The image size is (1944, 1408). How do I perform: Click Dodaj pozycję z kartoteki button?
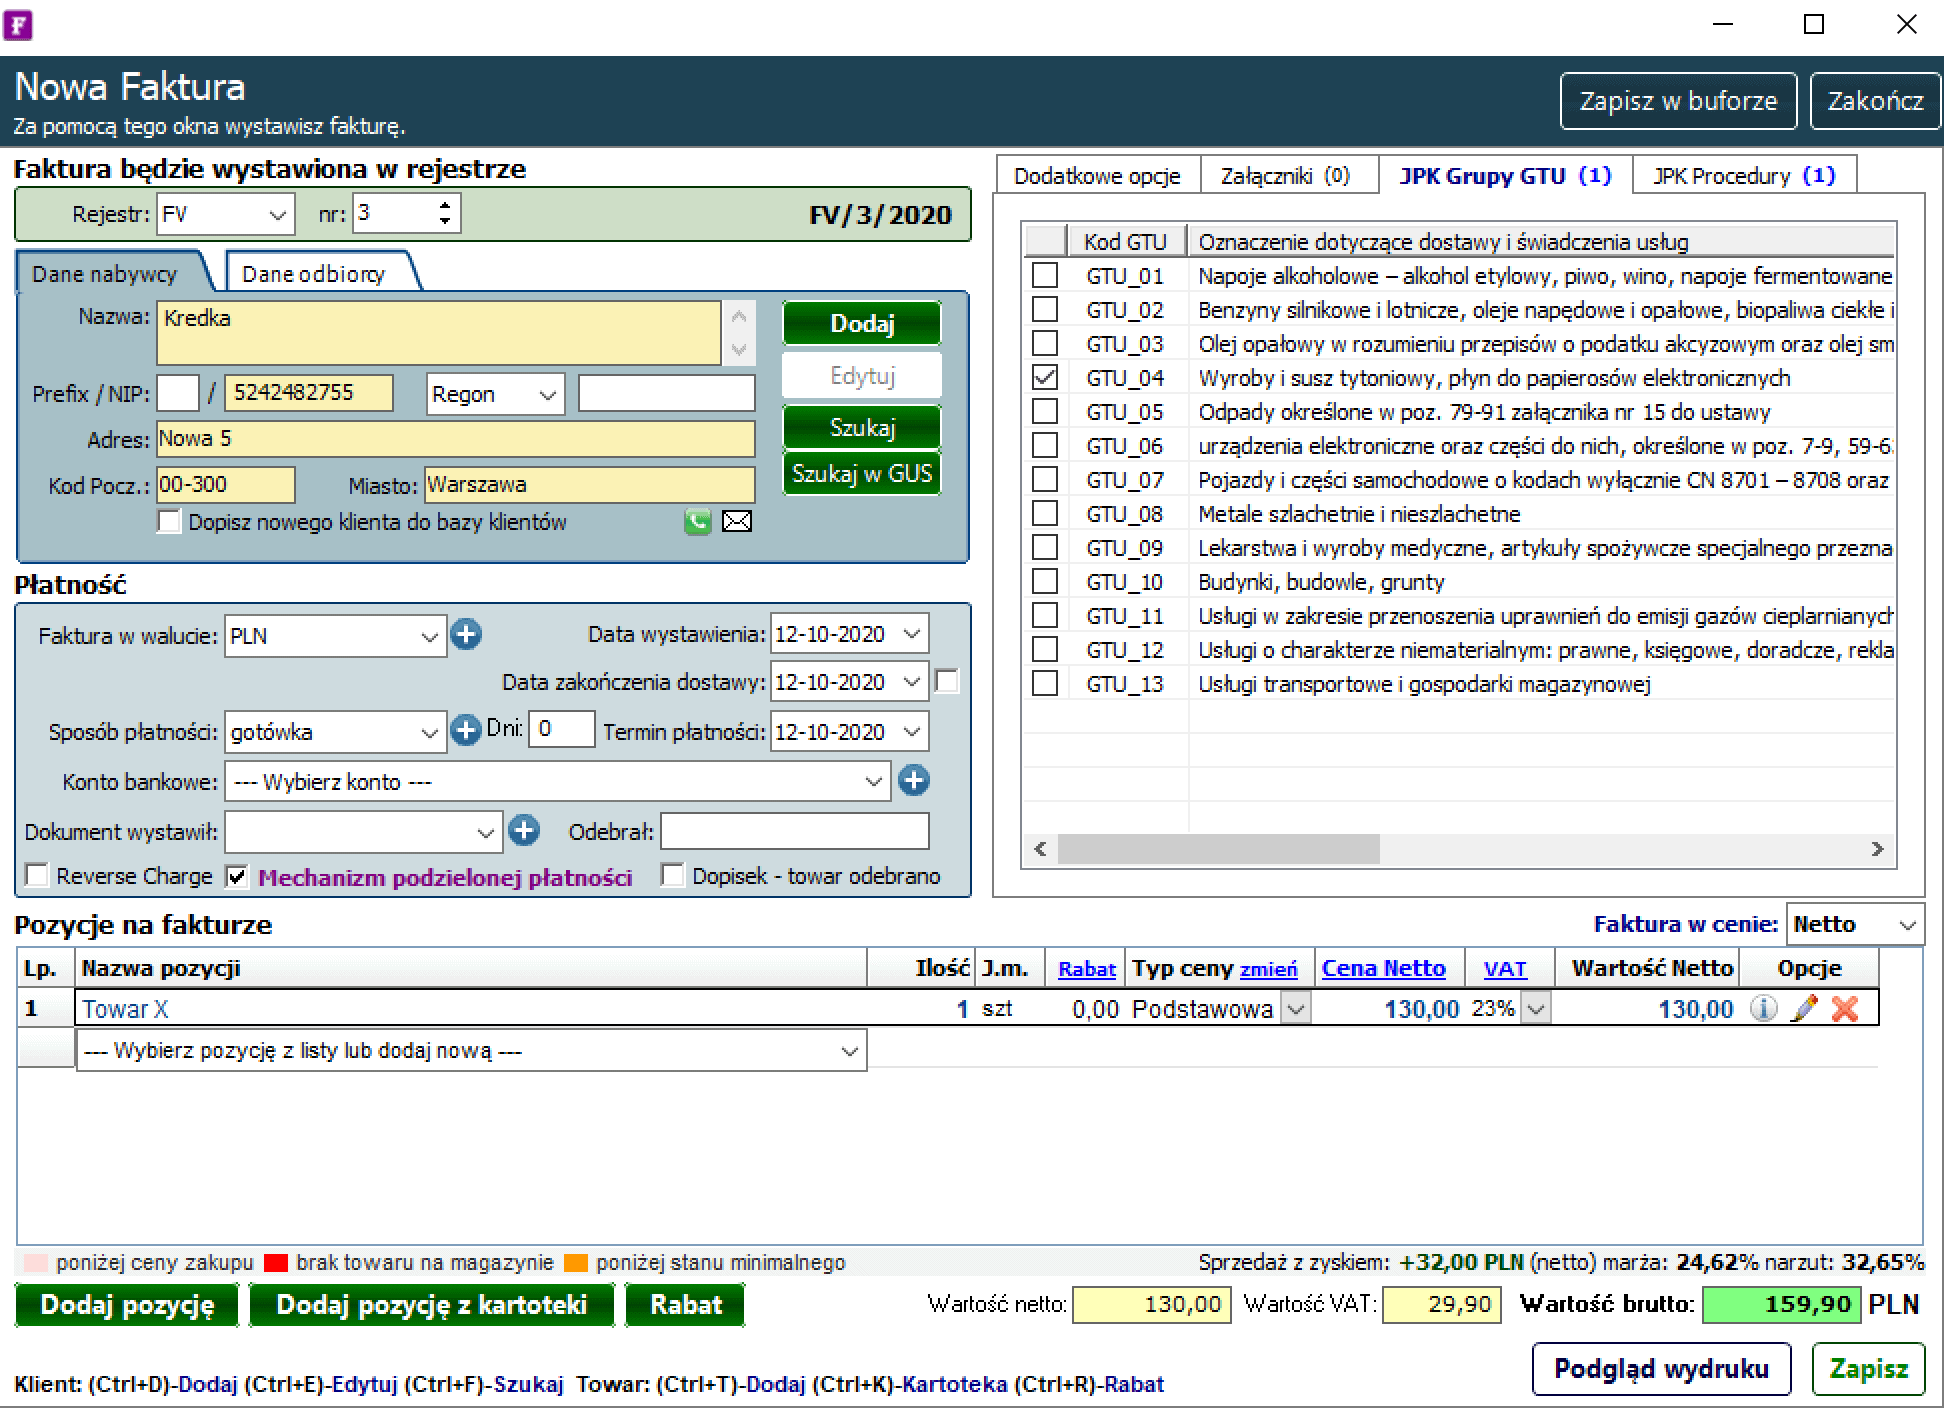431,1304
